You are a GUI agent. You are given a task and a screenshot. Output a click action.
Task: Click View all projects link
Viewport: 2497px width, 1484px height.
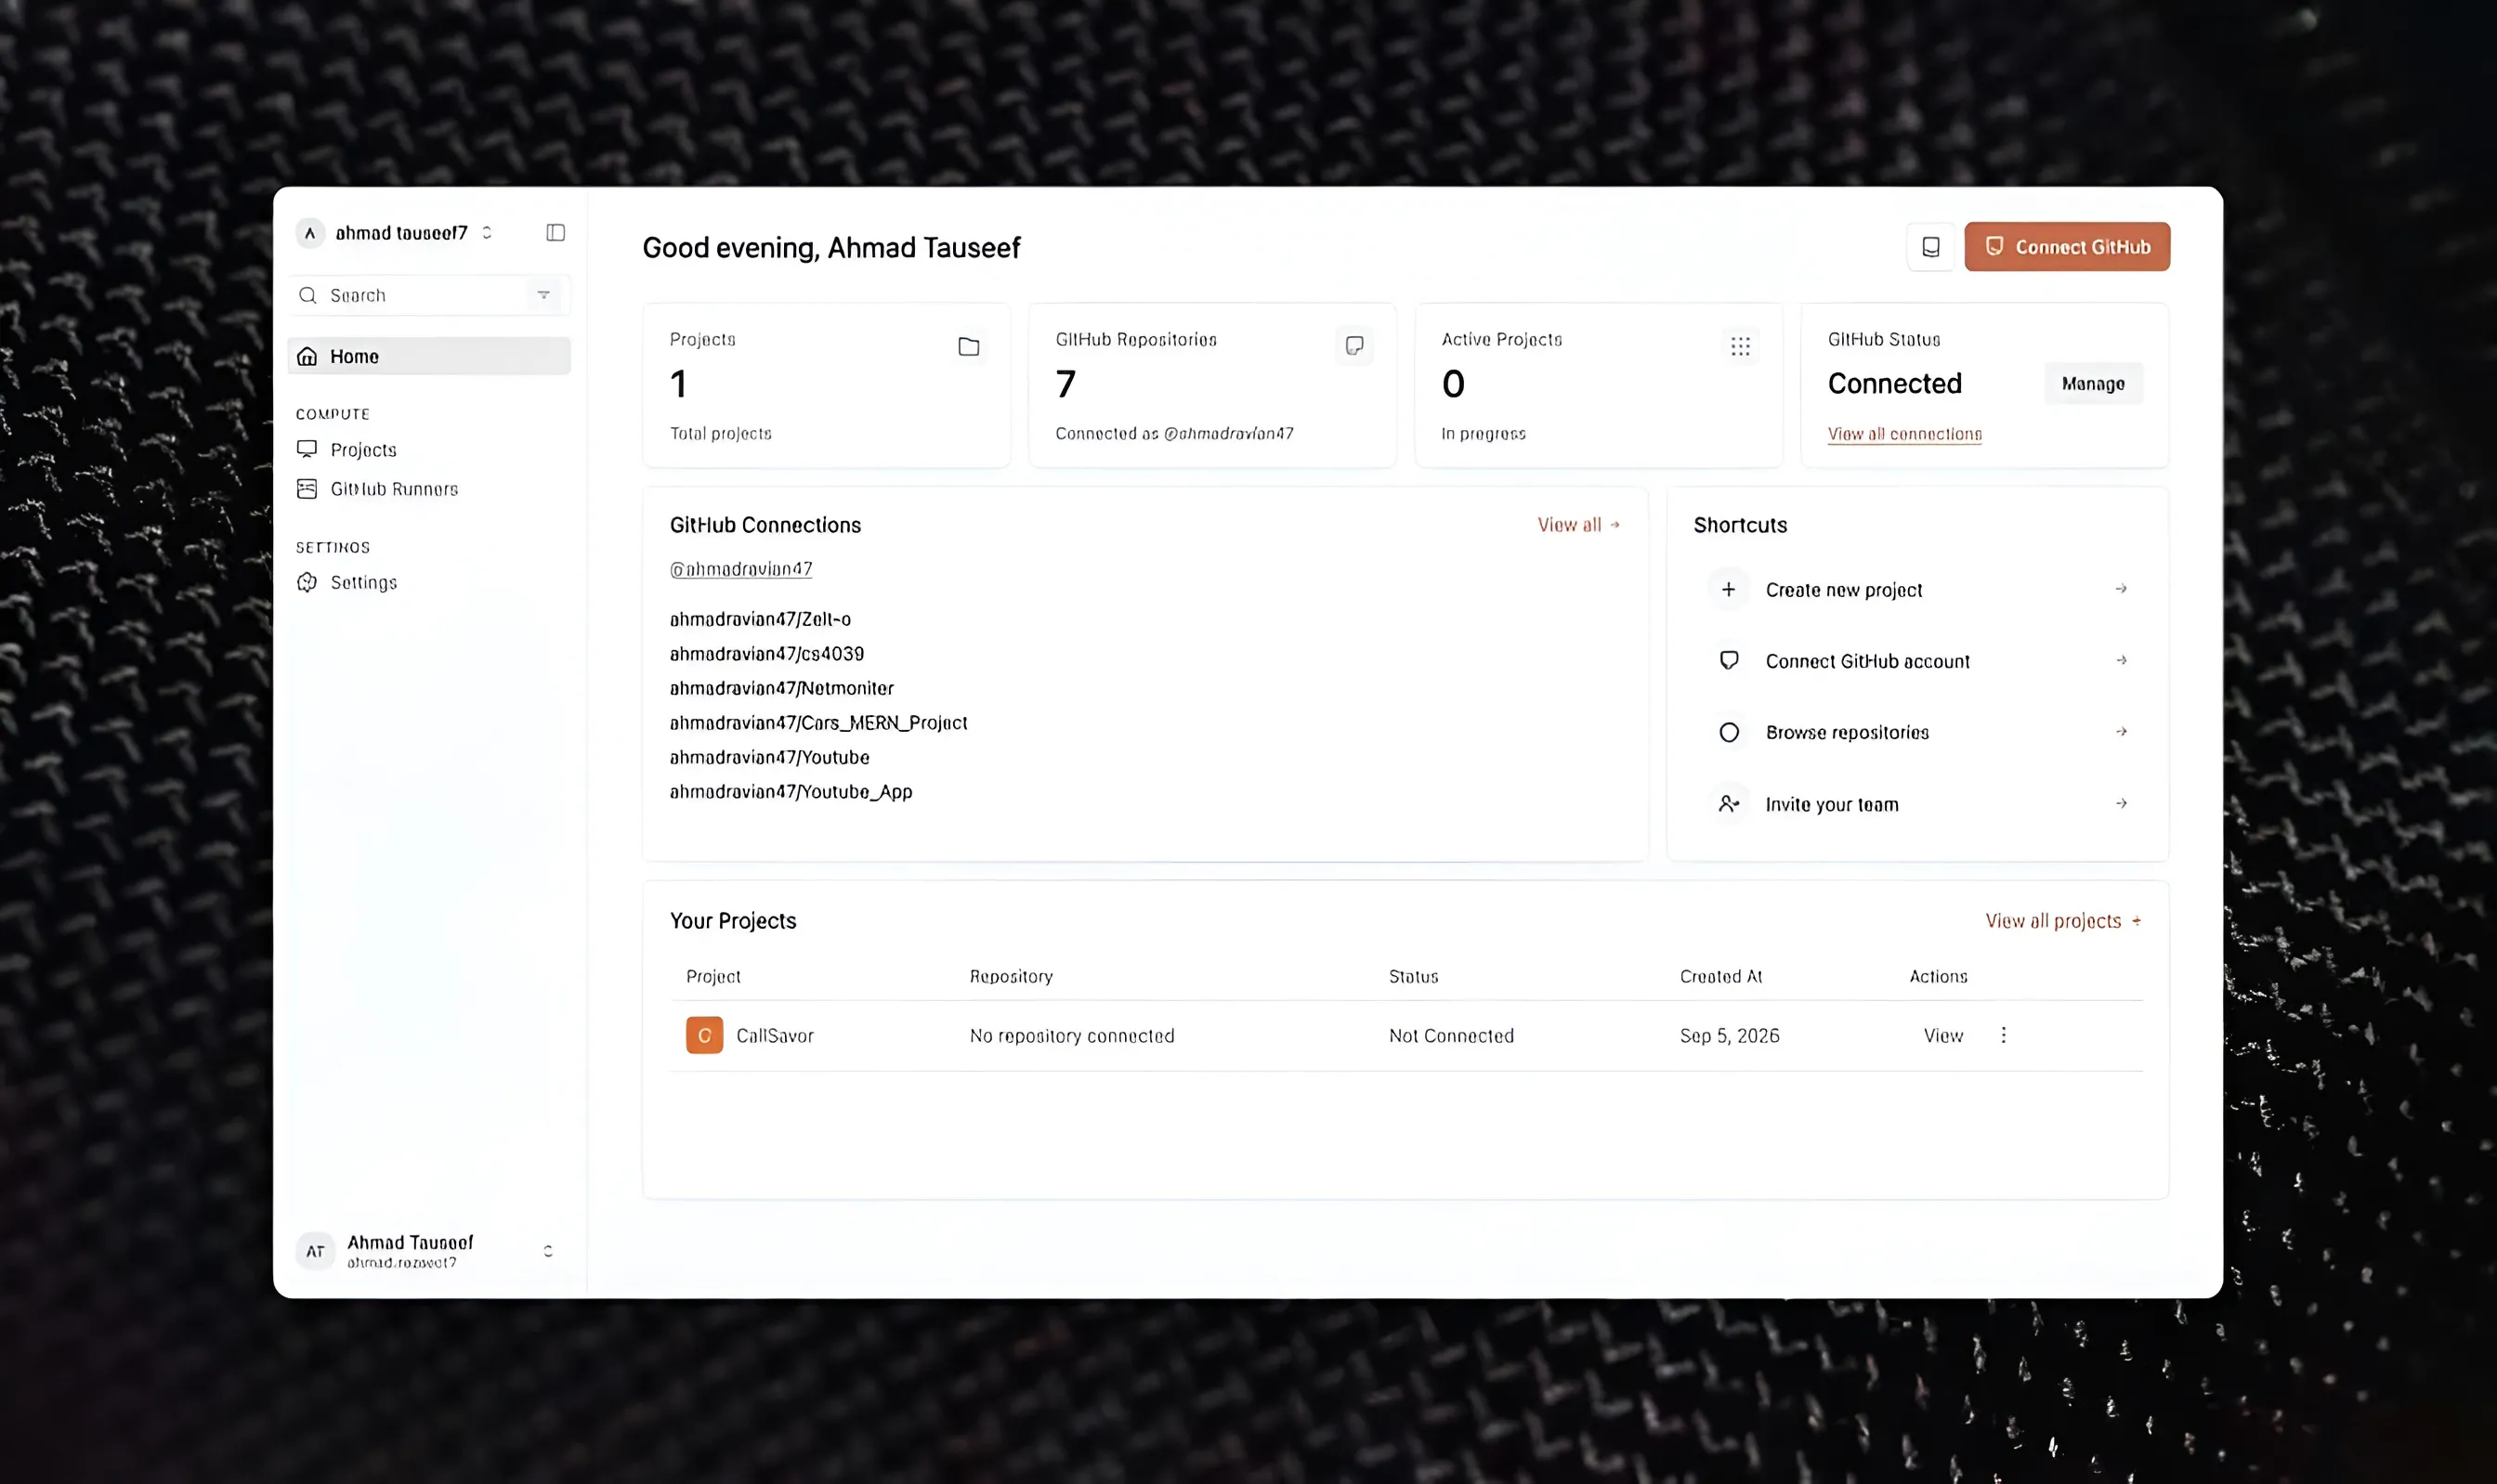2063,921
